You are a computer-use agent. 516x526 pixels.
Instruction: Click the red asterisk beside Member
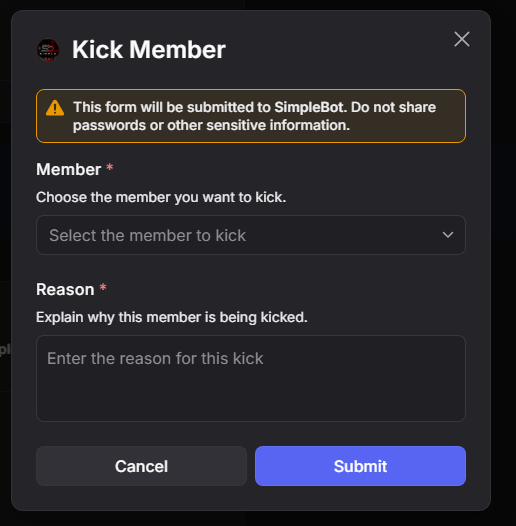109,167
